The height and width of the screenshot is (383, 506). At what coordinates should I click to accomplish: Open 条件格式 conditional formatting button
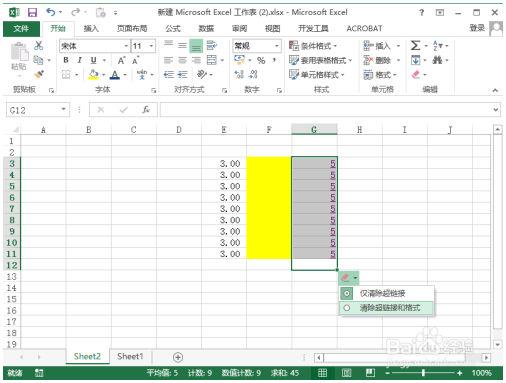[313, 46]
